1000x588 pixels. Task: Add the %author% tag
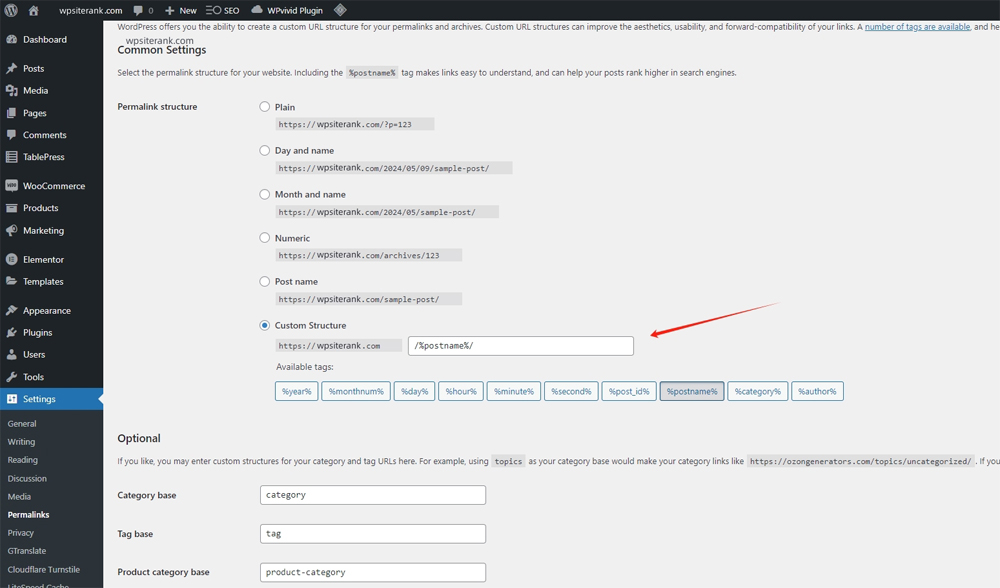pyautogui.click(x=817, y=391)
